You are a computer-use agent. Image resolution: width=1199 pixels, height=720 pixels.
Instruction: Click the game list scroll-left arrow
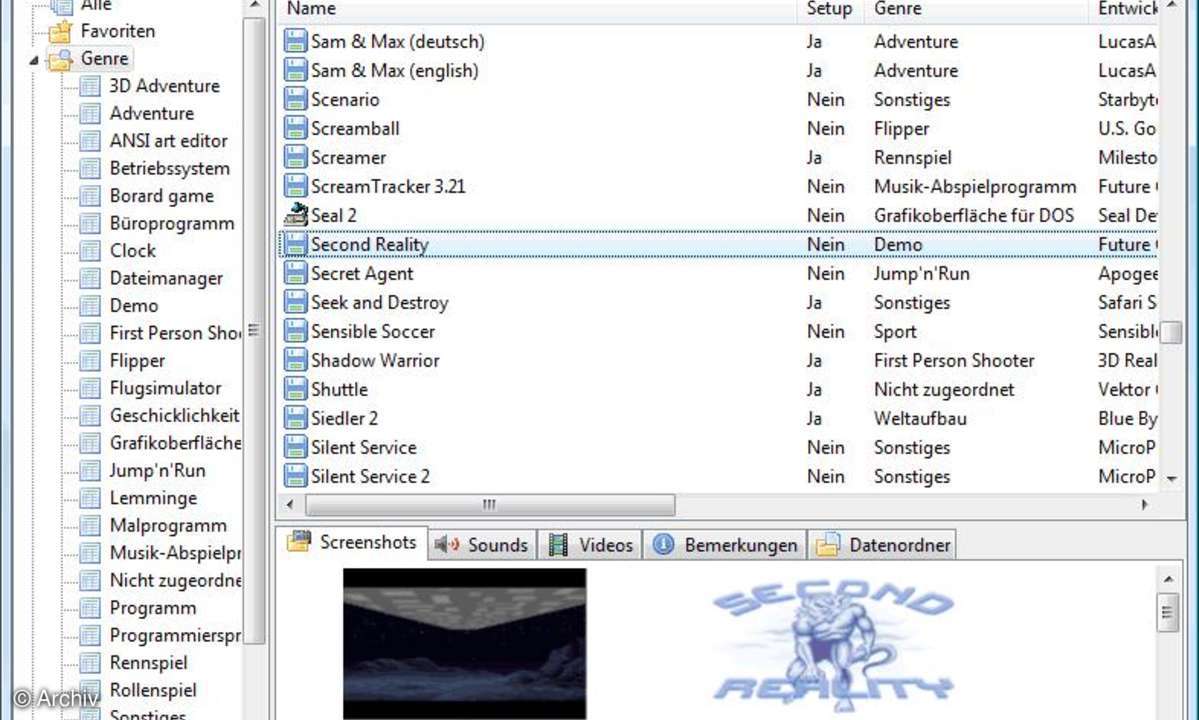(290, 504)
